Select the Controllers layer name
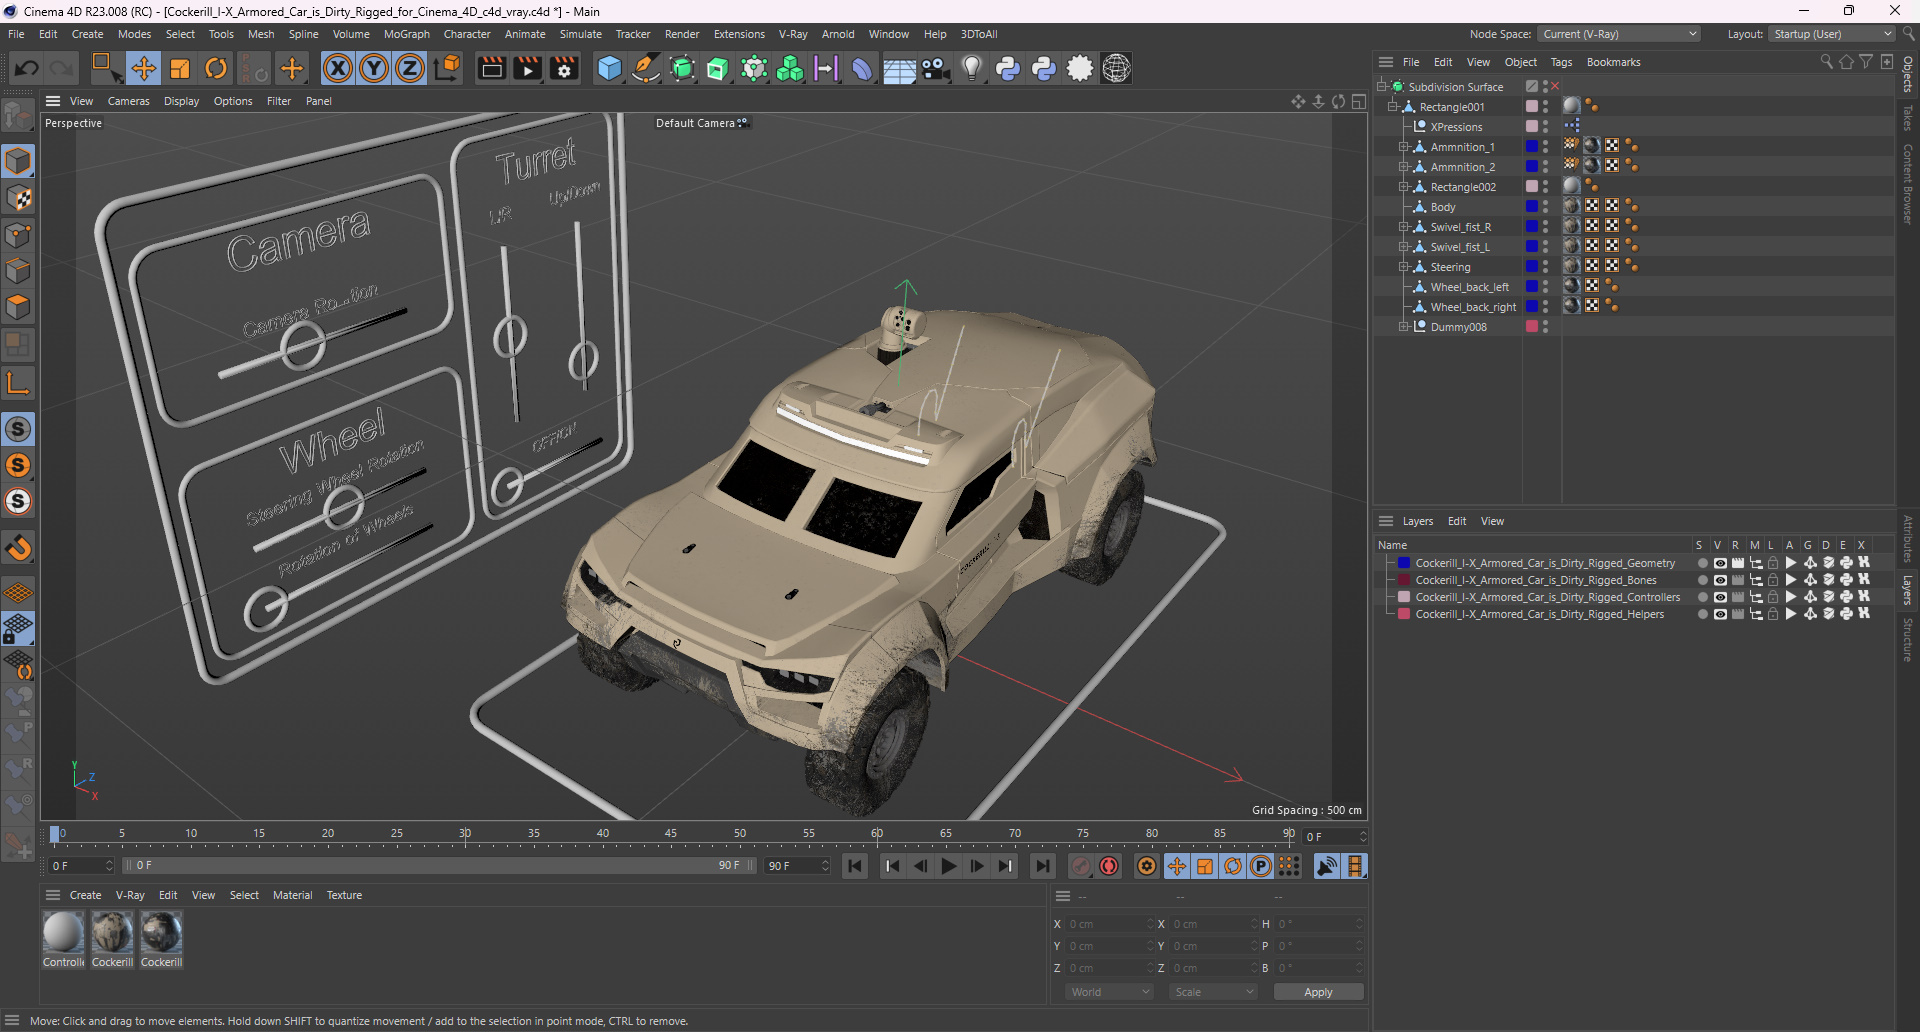The image size is (1920, 1032). (x=1547, y=597)
